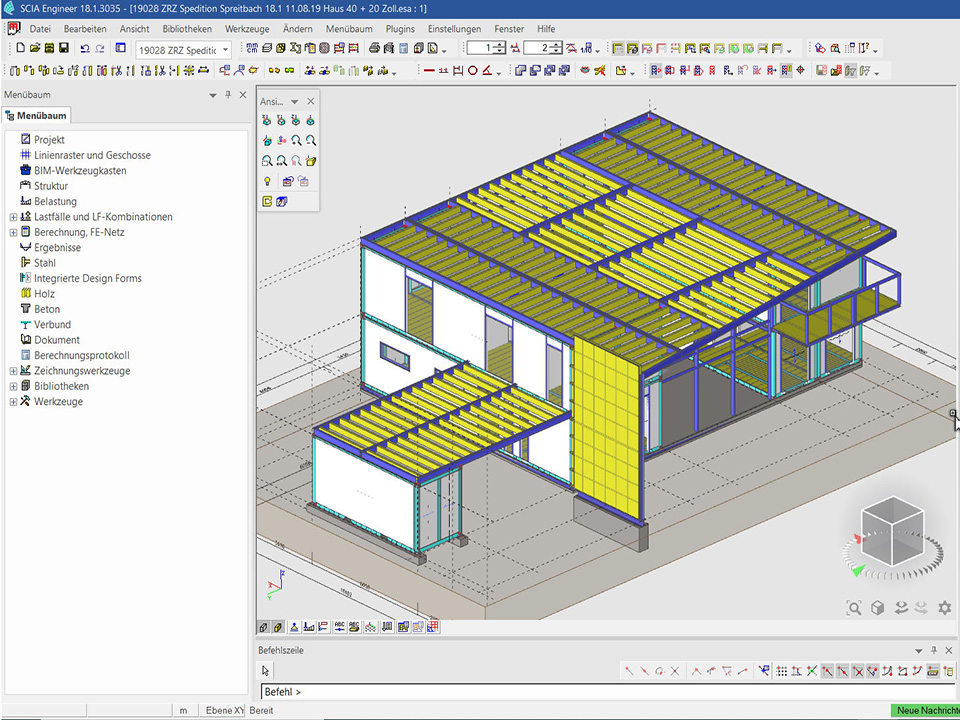960x720 pixels.
Task: Open the Plugins menu
Action: [x=400, y=29]
